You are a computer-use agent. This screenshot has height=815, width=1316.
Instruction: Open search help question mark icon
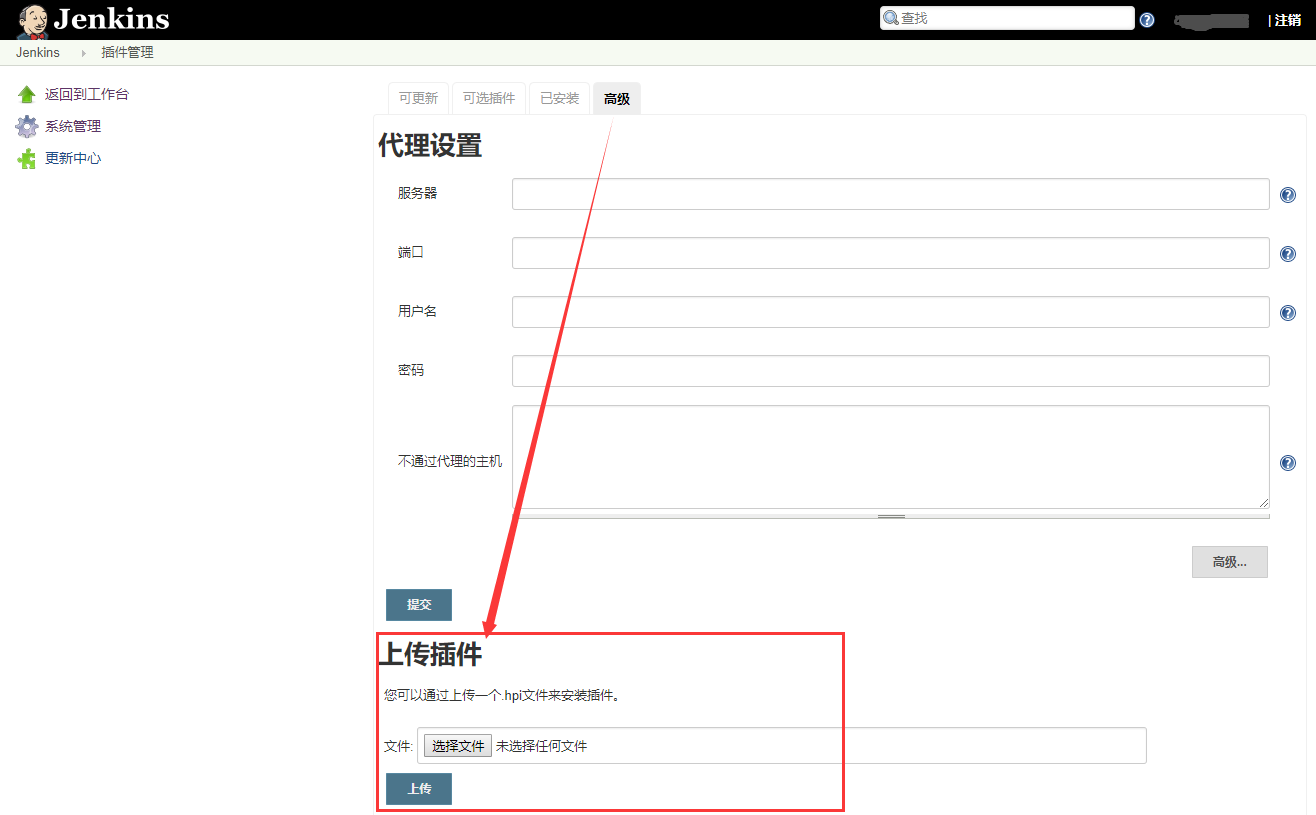pyautogui.click(x=1147, y=20)
